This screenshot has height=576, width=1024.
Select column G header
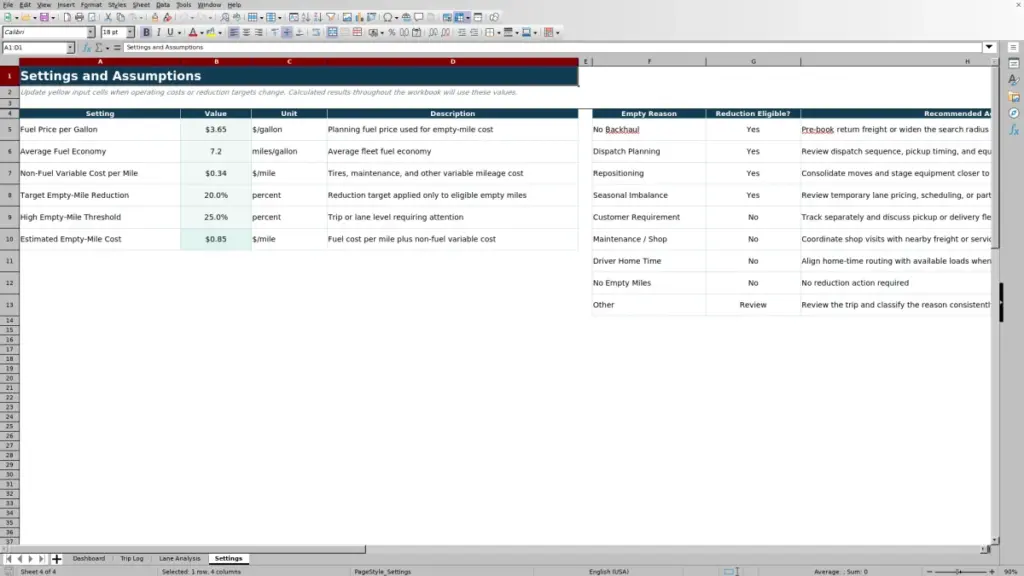pos(753,61)
